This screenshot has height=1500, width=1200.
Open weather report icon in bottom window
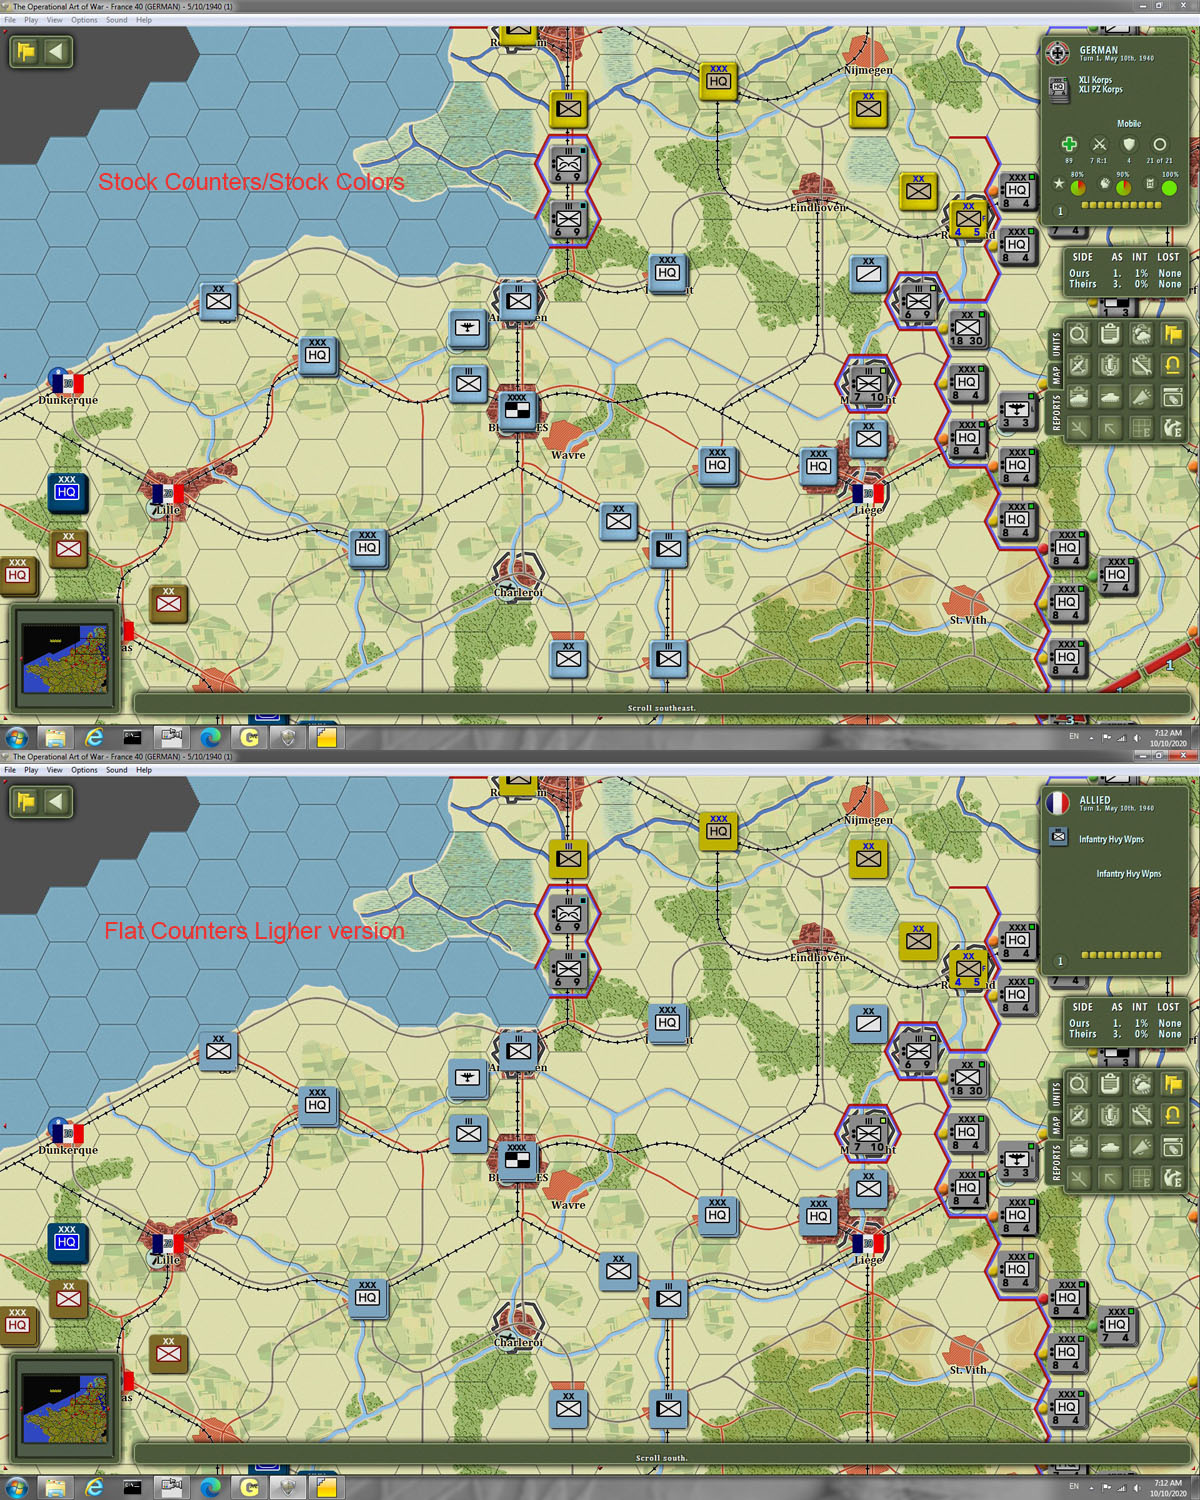[x=1141, y=1084]
